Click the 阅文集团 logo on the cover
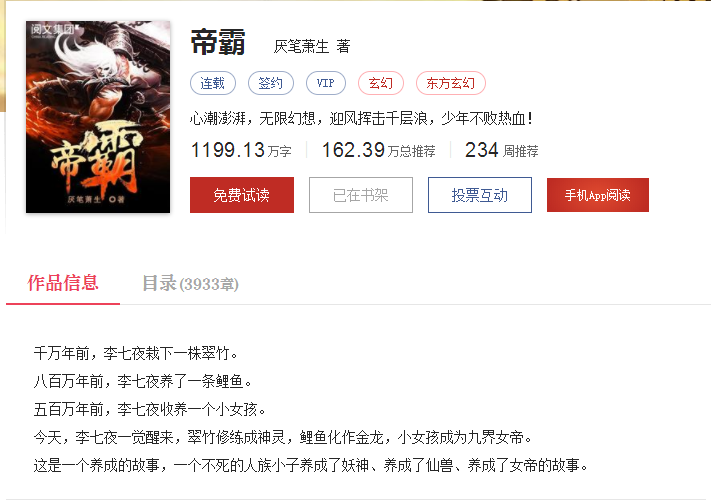711x500 pixels. (54, 30)
